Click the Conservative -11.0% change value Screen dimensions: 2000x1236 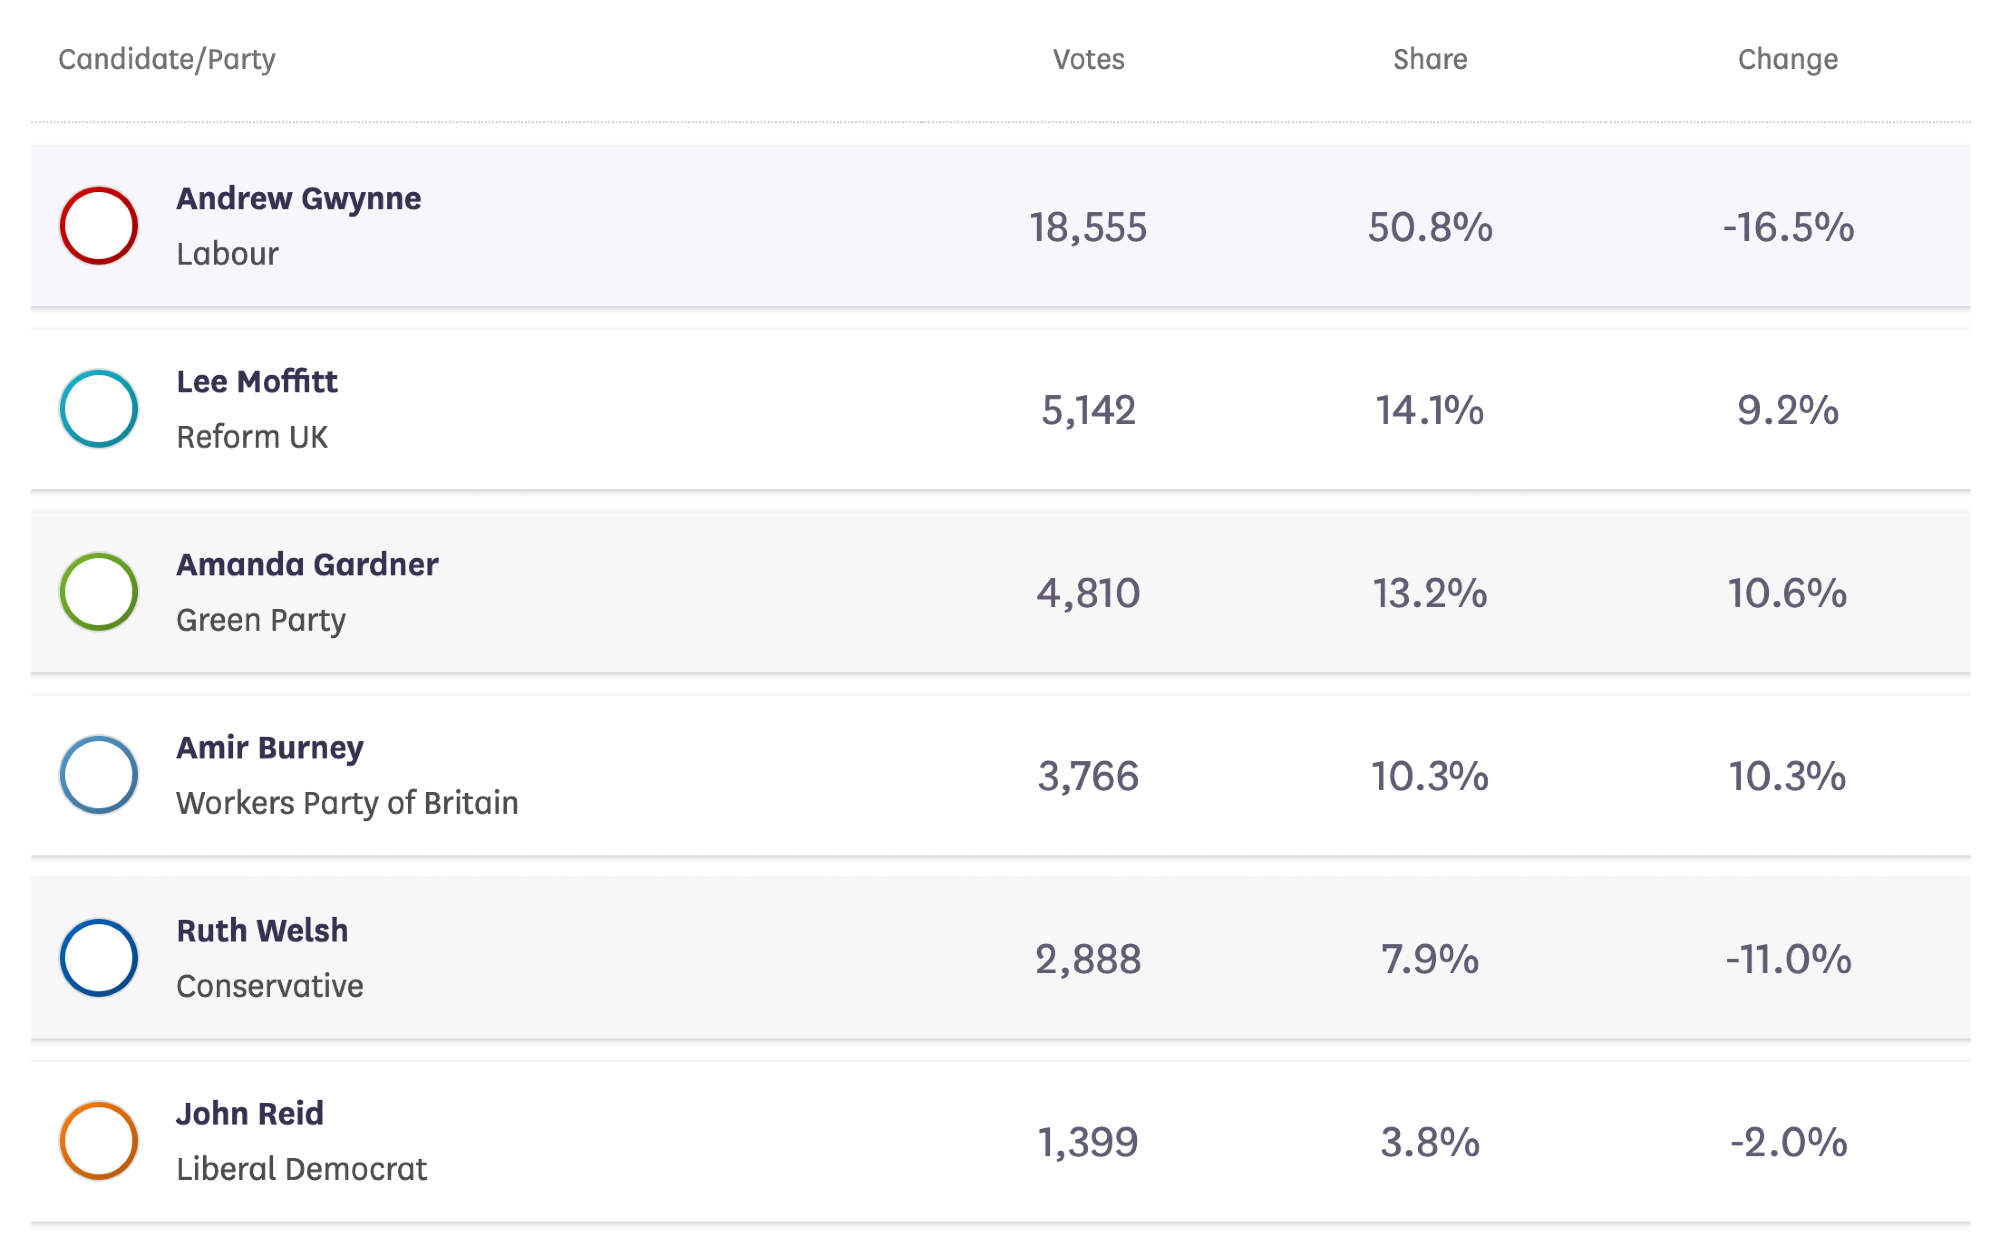pyautogui.click(x=1788, y=960)
